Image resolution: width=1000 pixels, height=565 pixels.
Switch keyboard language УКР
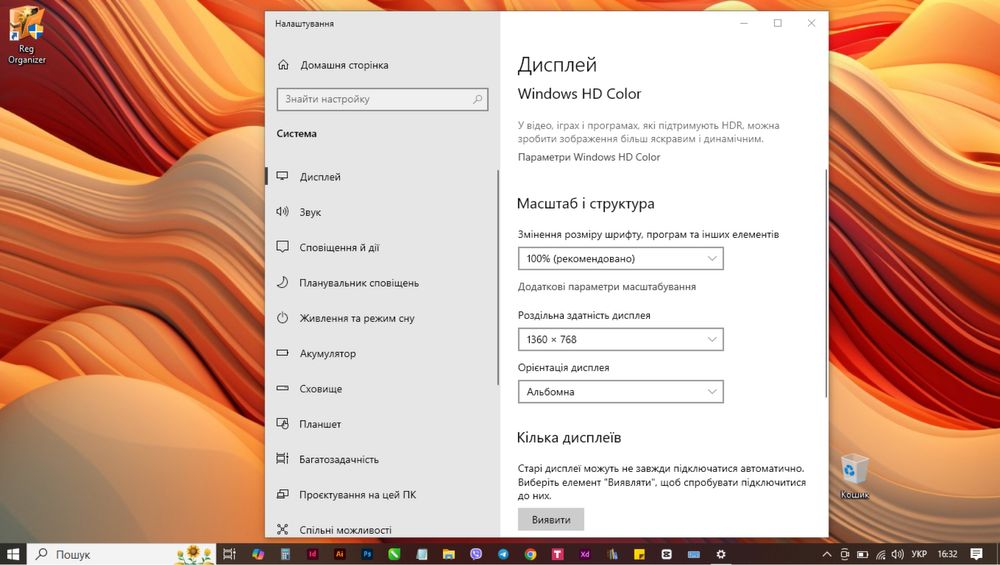click(x=919, y=554)
